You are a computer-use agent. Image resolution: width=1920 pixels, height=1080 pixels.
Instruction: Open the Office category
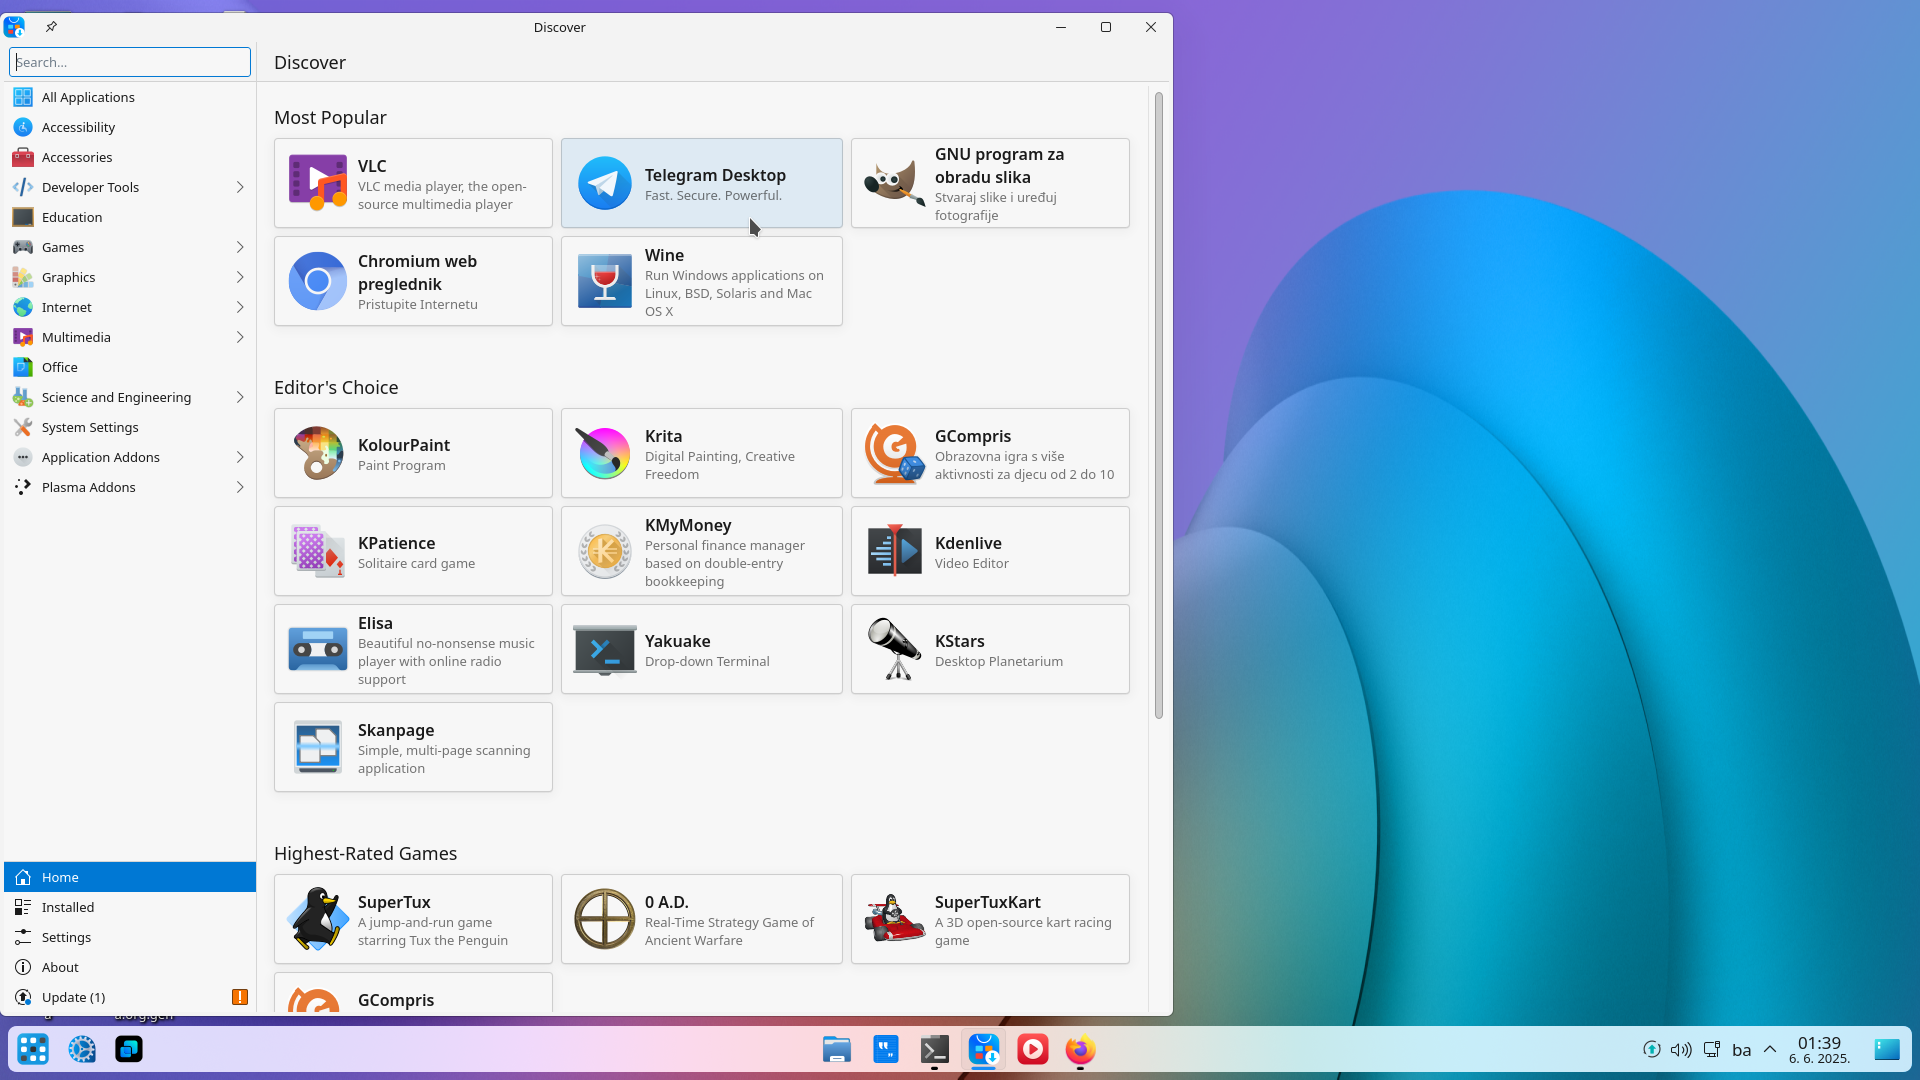130,367
